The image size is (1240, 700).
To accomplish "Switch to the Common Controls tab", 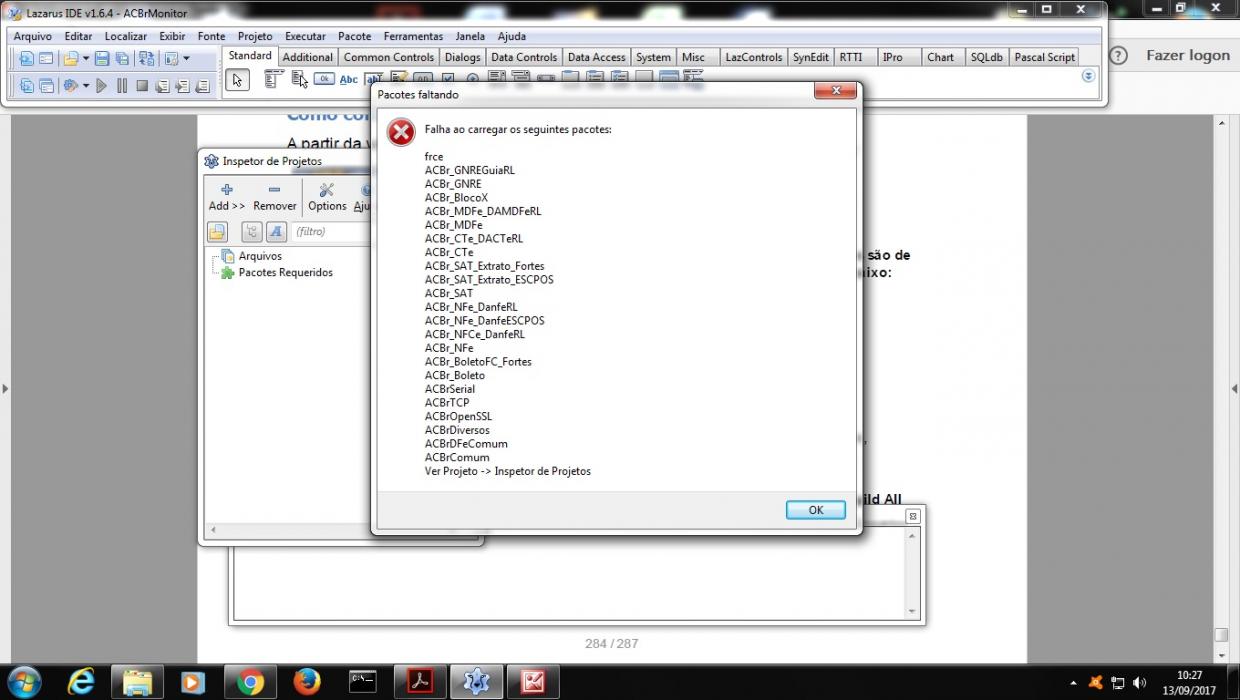I will tap(389, 57).
